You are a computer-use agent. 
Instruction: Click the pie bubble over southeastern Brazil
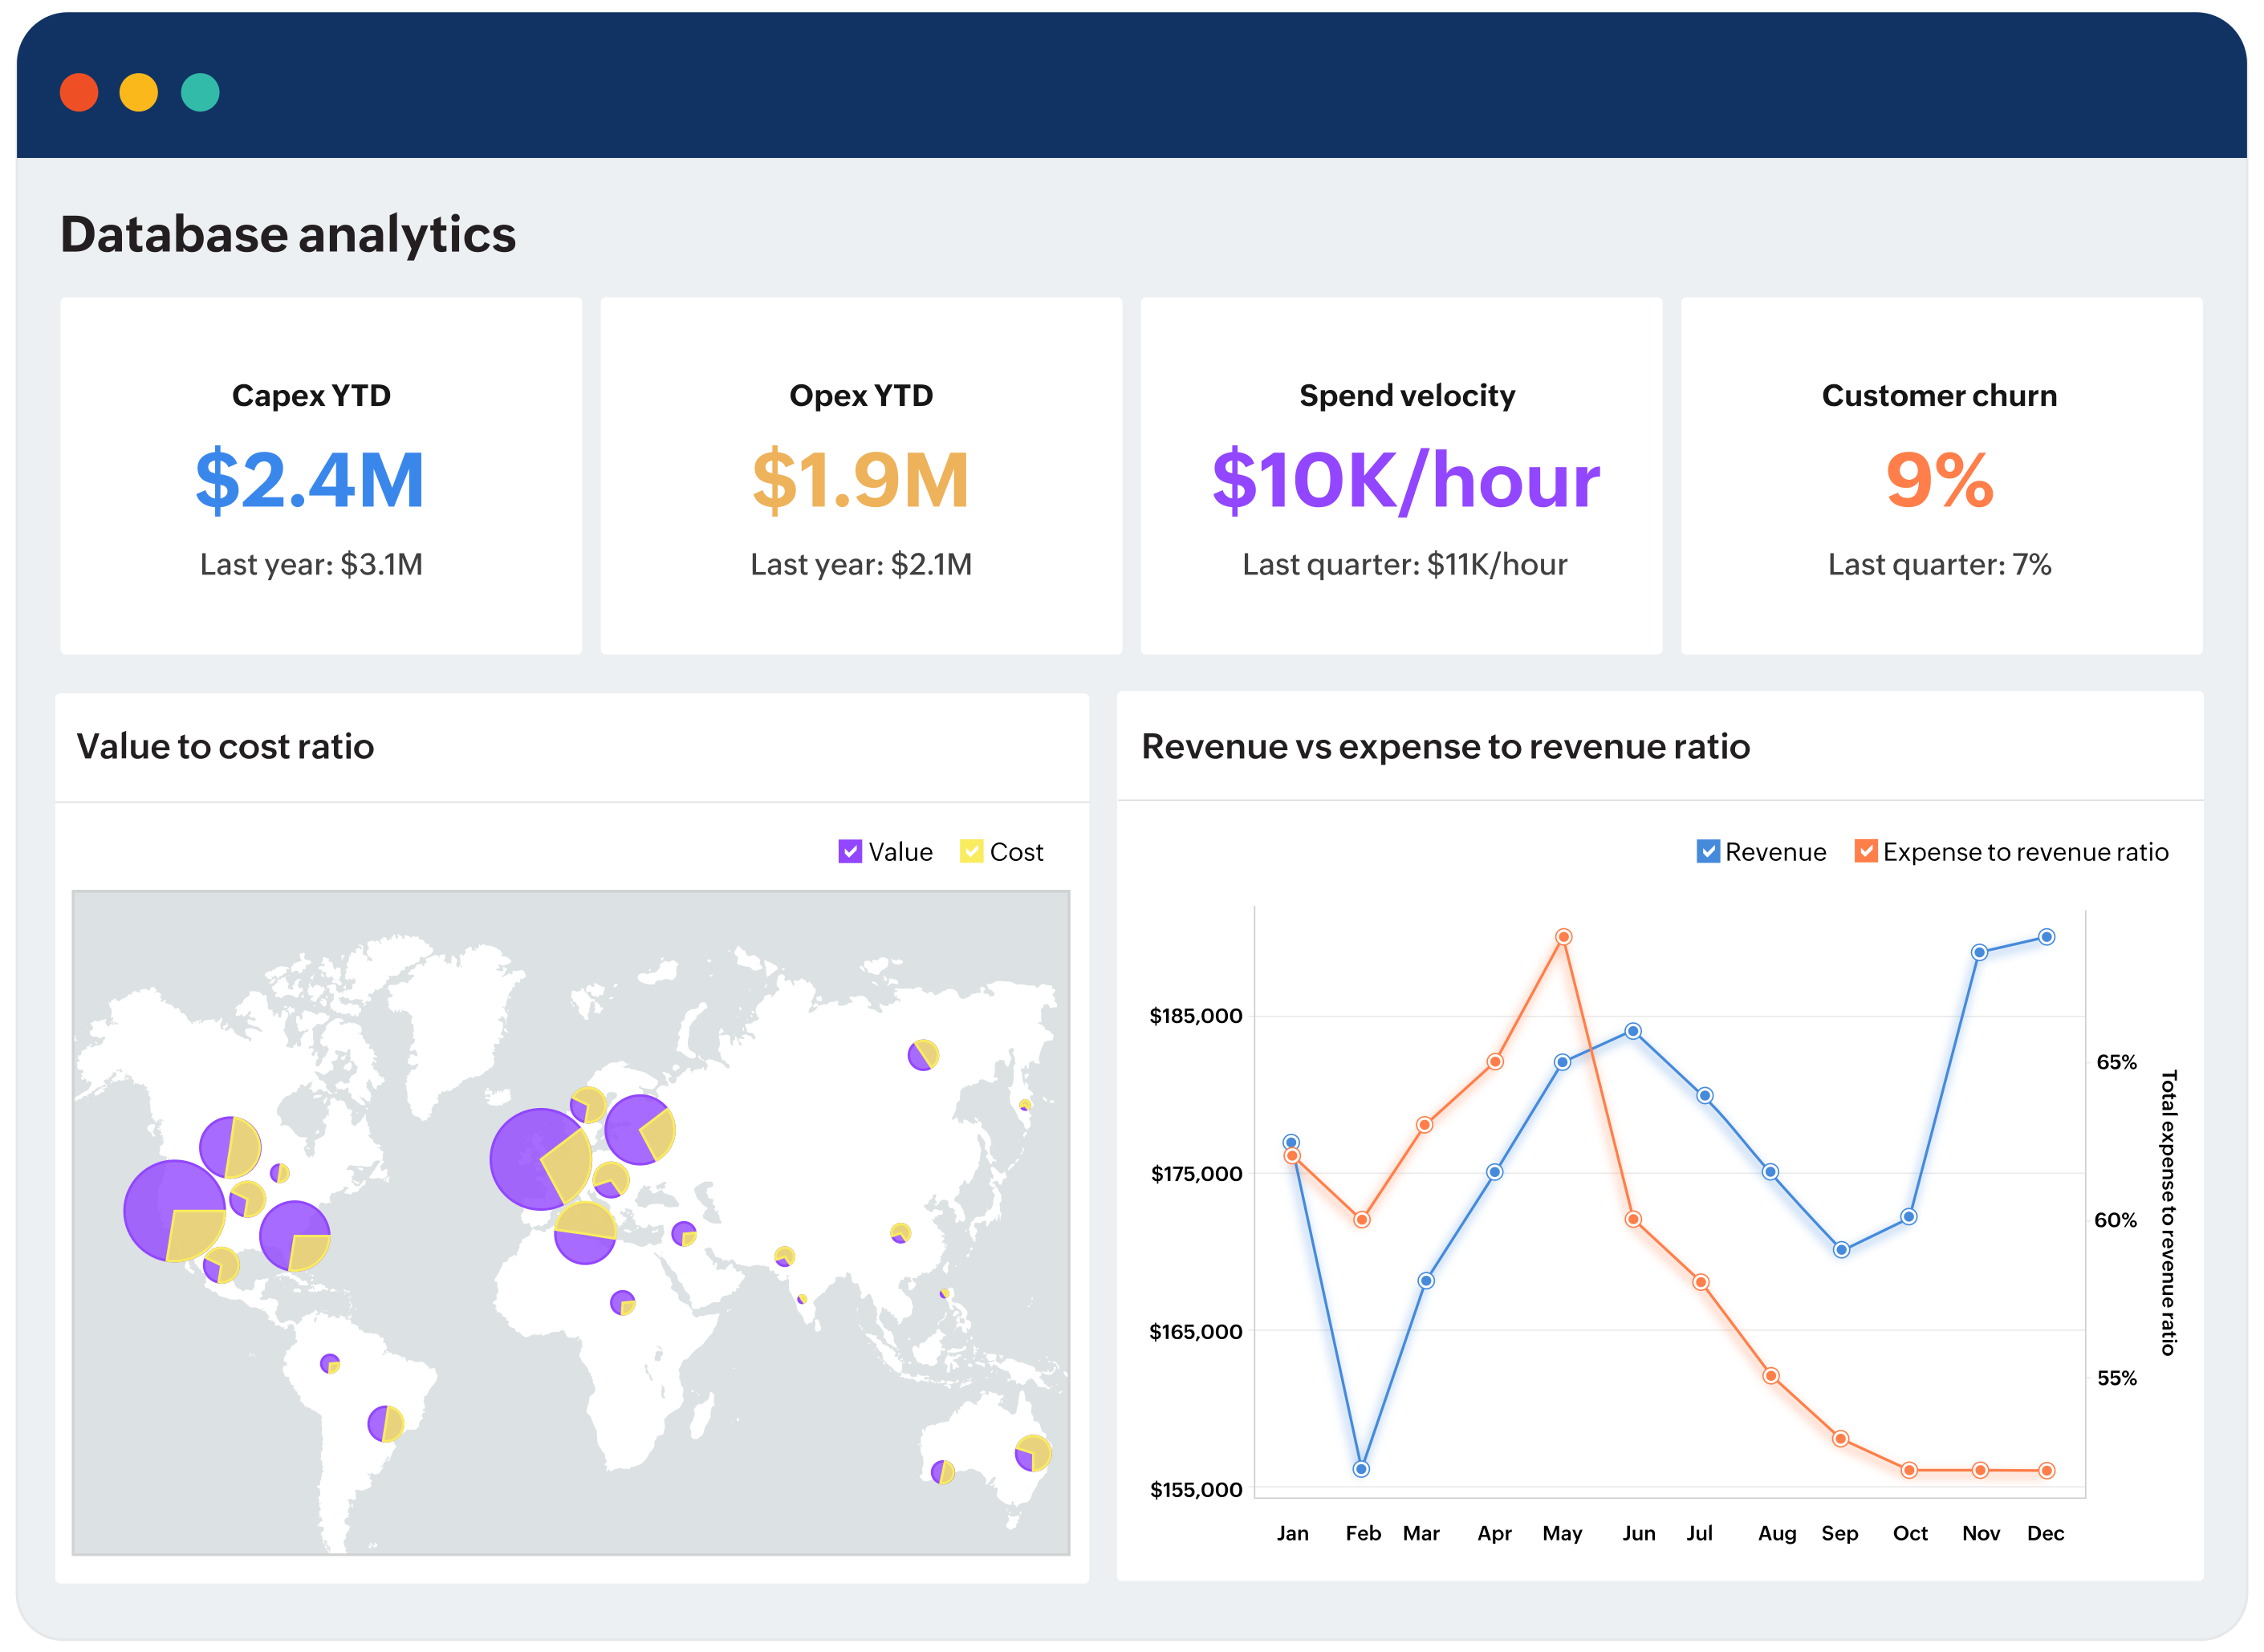coord(385,1424)
